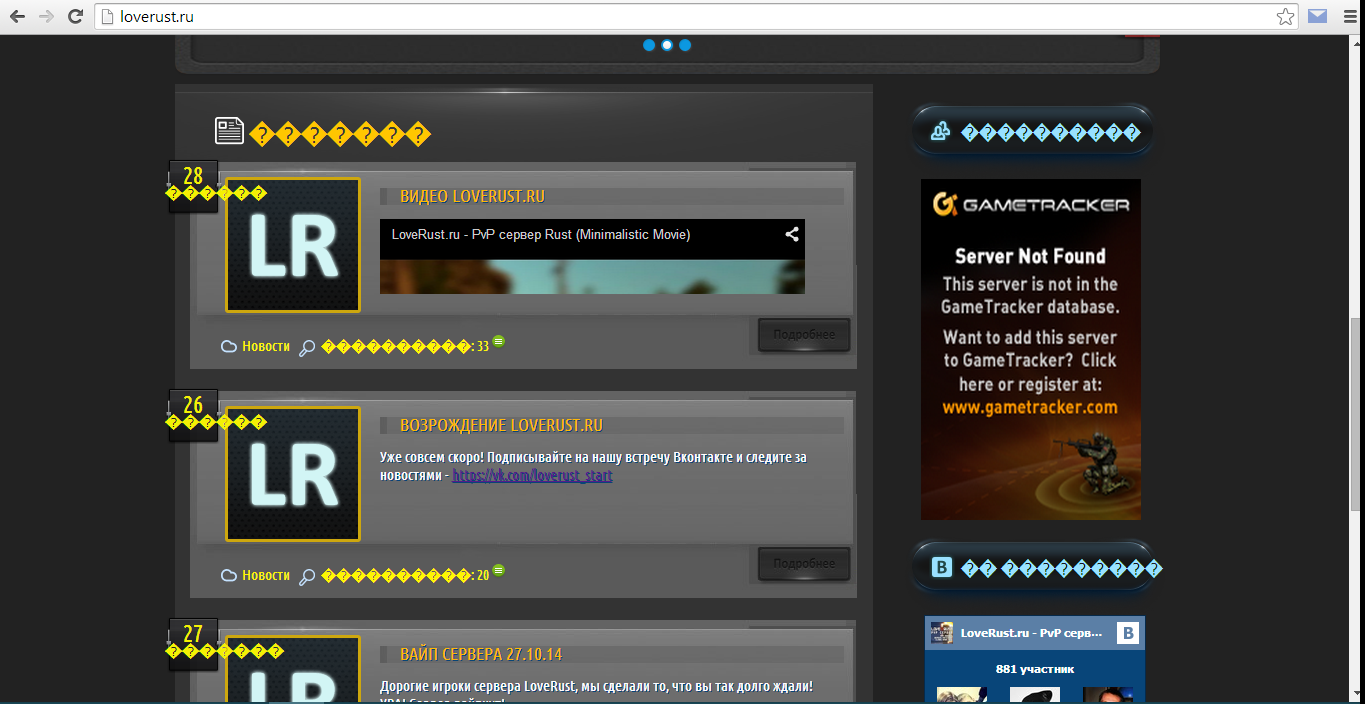
Task: Click the newspaper icon beside the news heading
Action: (229, 131)
